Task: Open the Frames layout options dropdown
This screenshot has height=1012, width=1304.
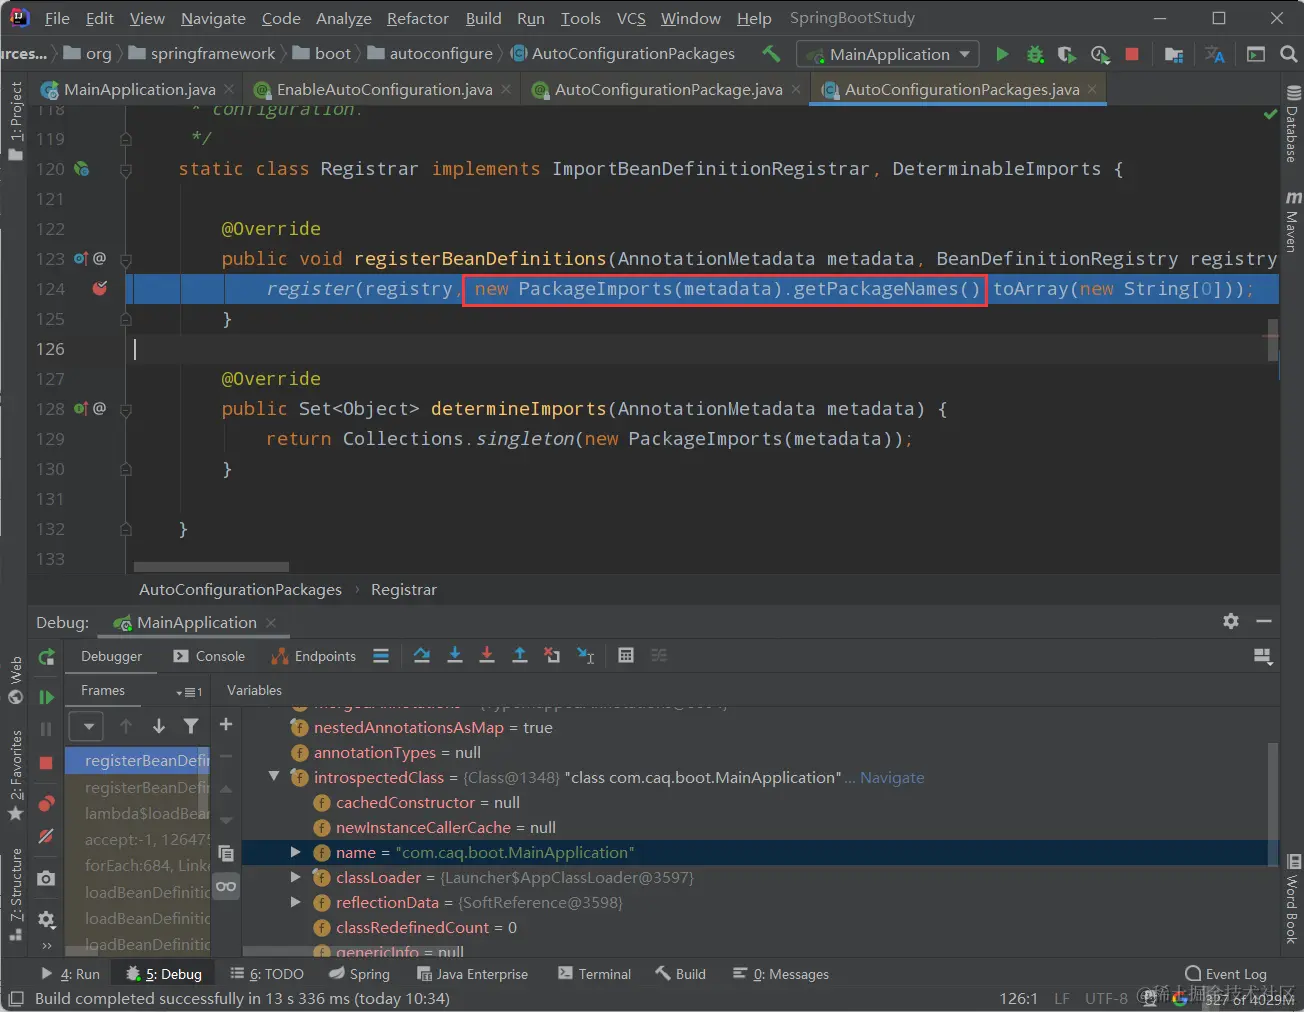Action: [x=189, y=691]
